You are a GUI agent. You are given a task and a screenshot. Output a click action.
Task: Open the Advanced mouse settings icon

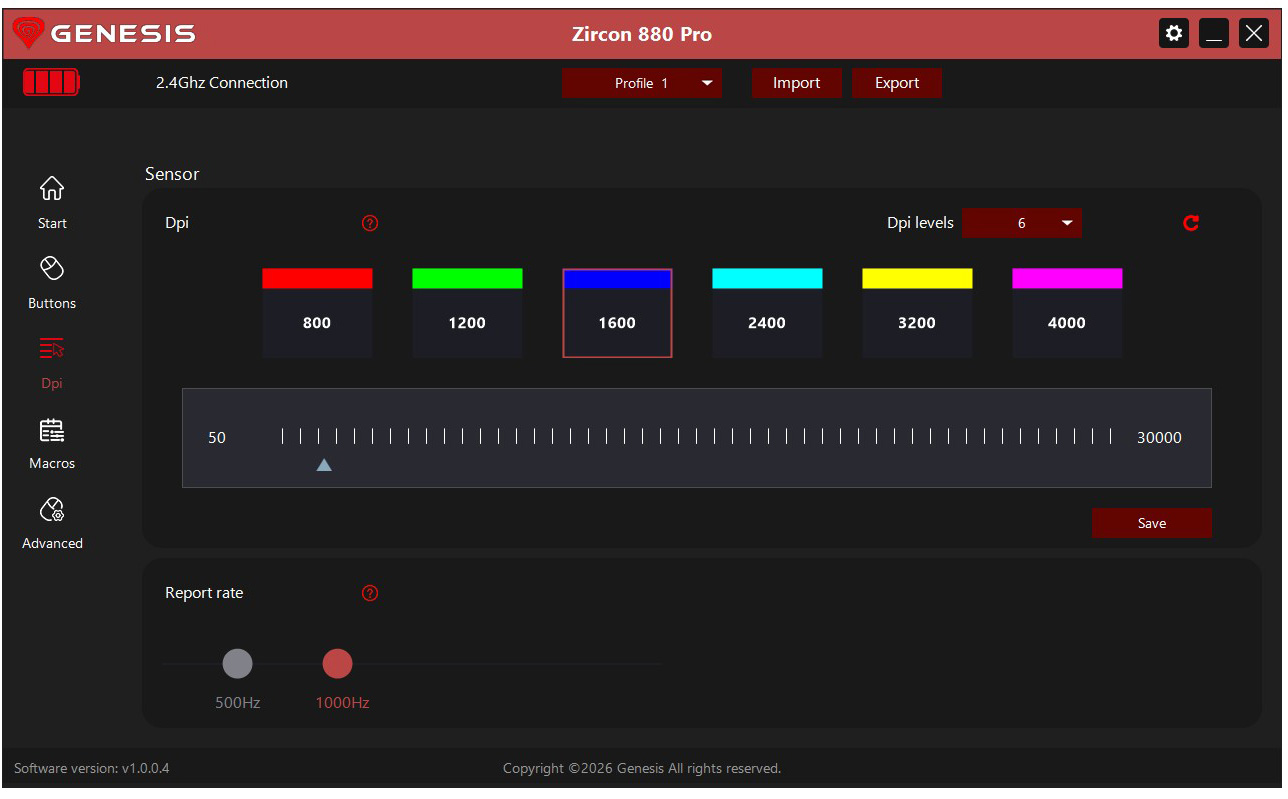[52, 509]
